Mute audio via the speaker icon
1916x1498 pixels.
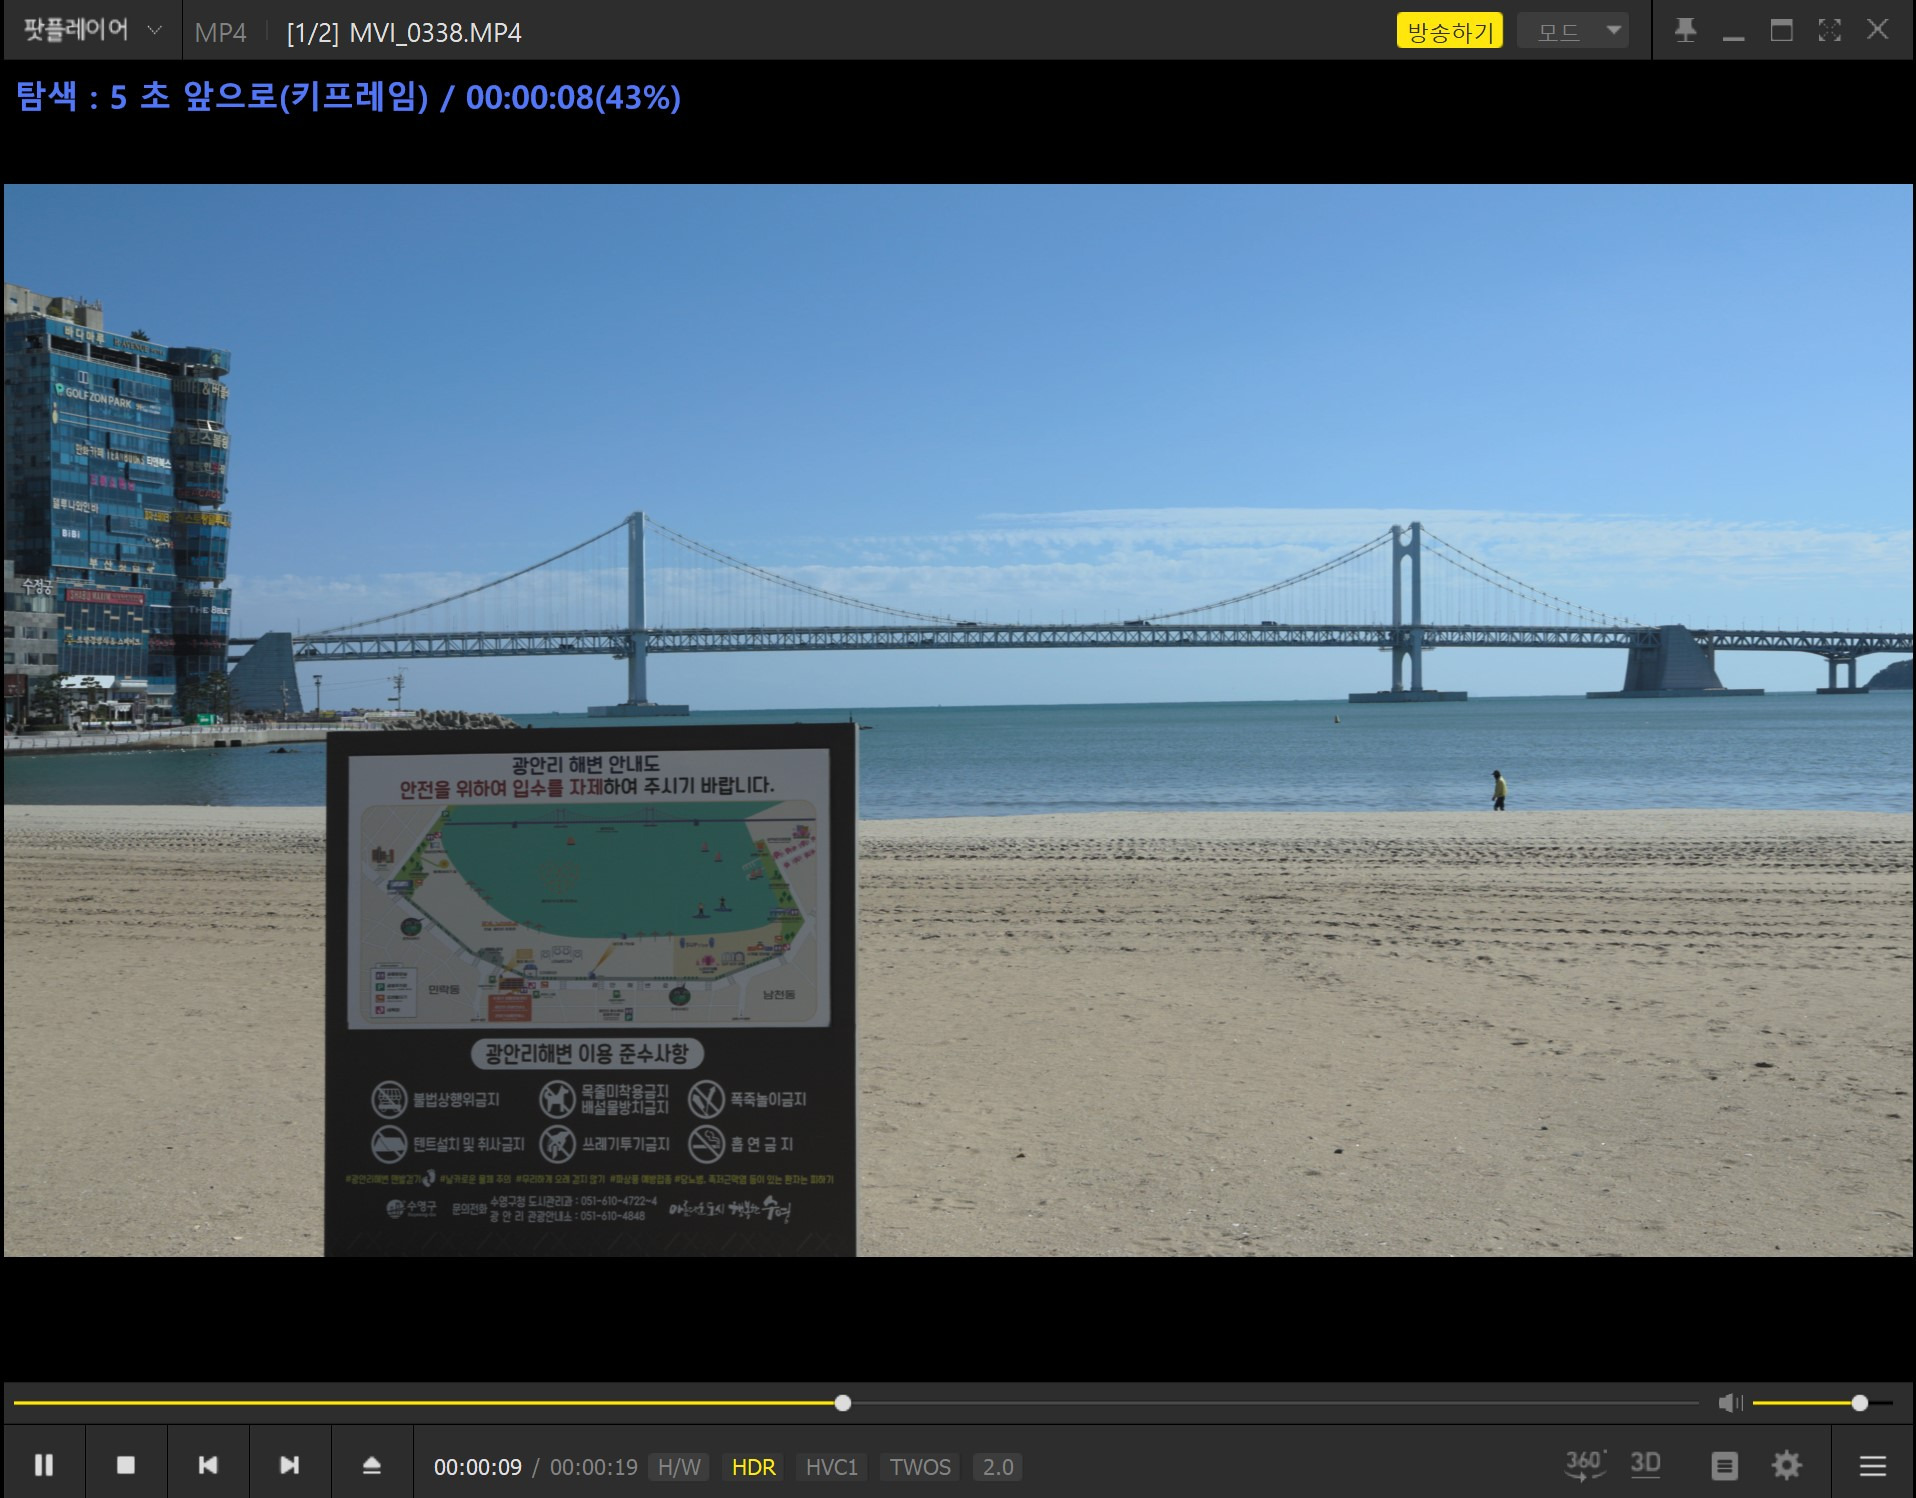click(1729, 1403)
